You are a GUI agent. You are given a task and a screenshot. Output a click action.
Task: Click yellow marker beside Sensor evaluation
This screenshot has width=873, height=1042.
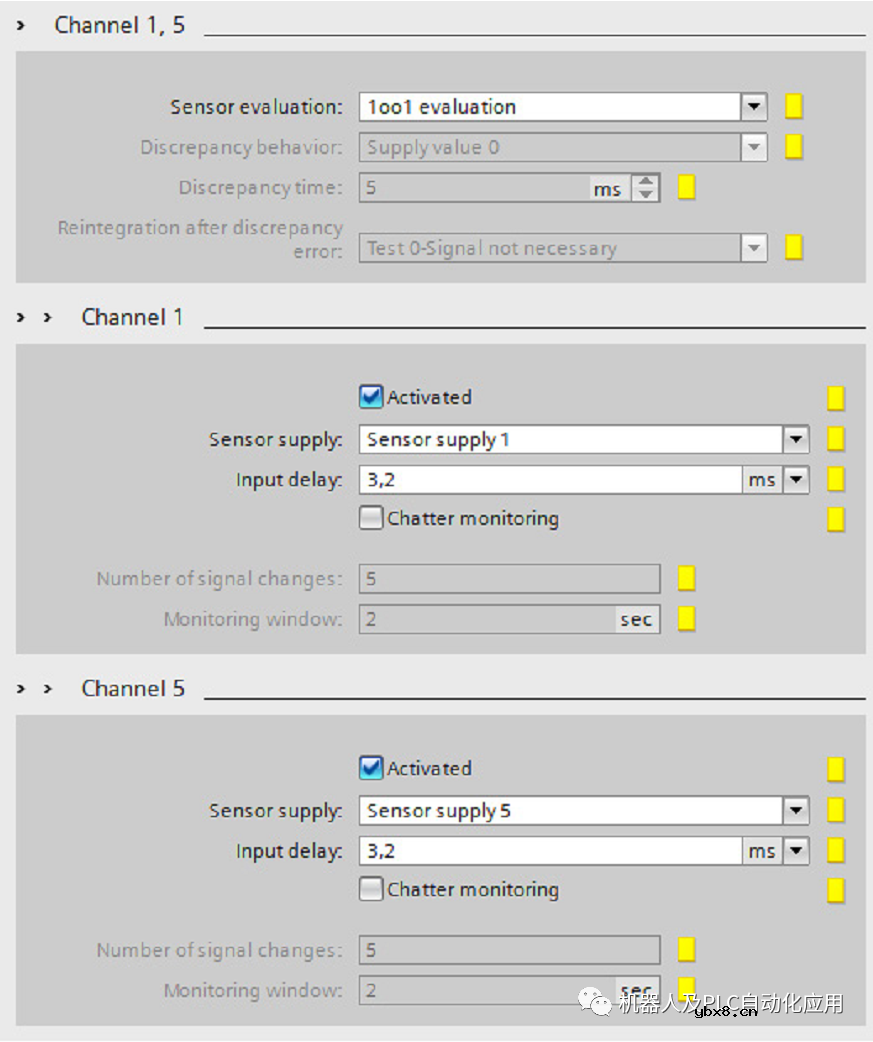(x=794, y=107)
